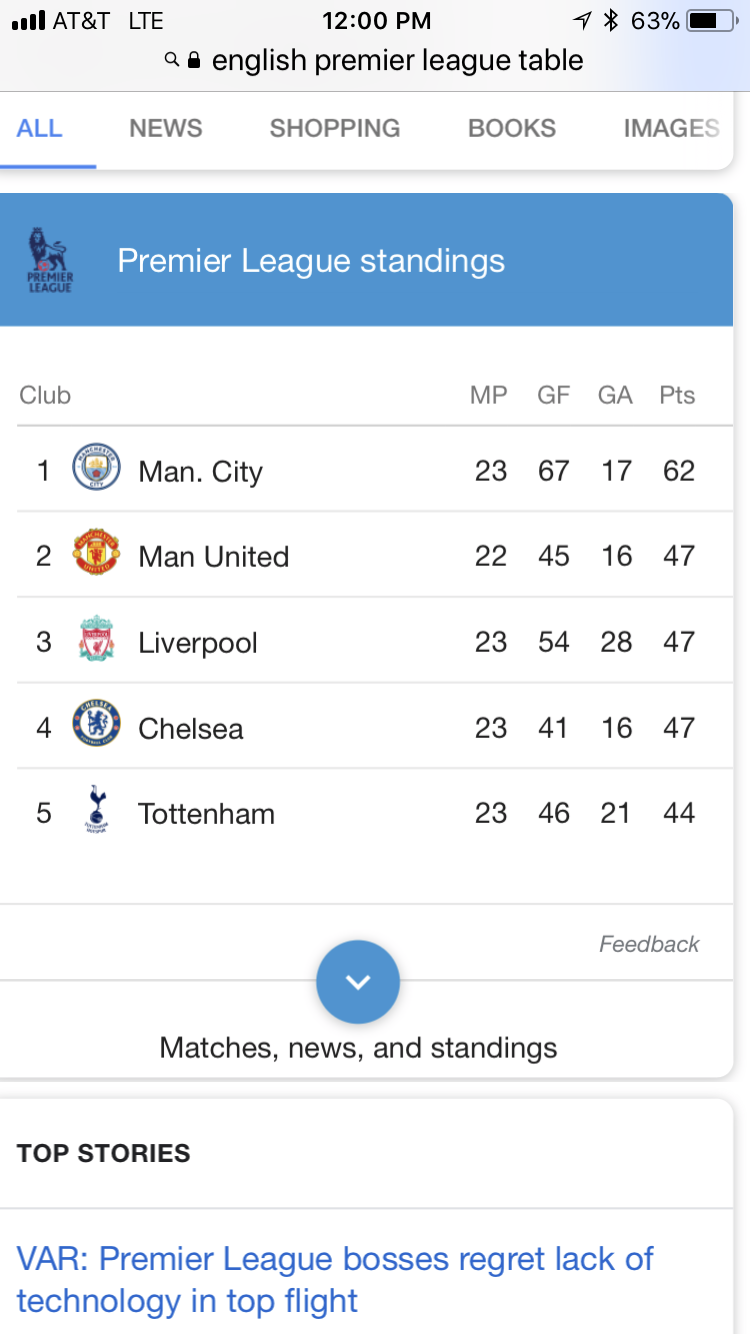Open the Books results tab
This screenshot has width=750, height=1334.
511,128
